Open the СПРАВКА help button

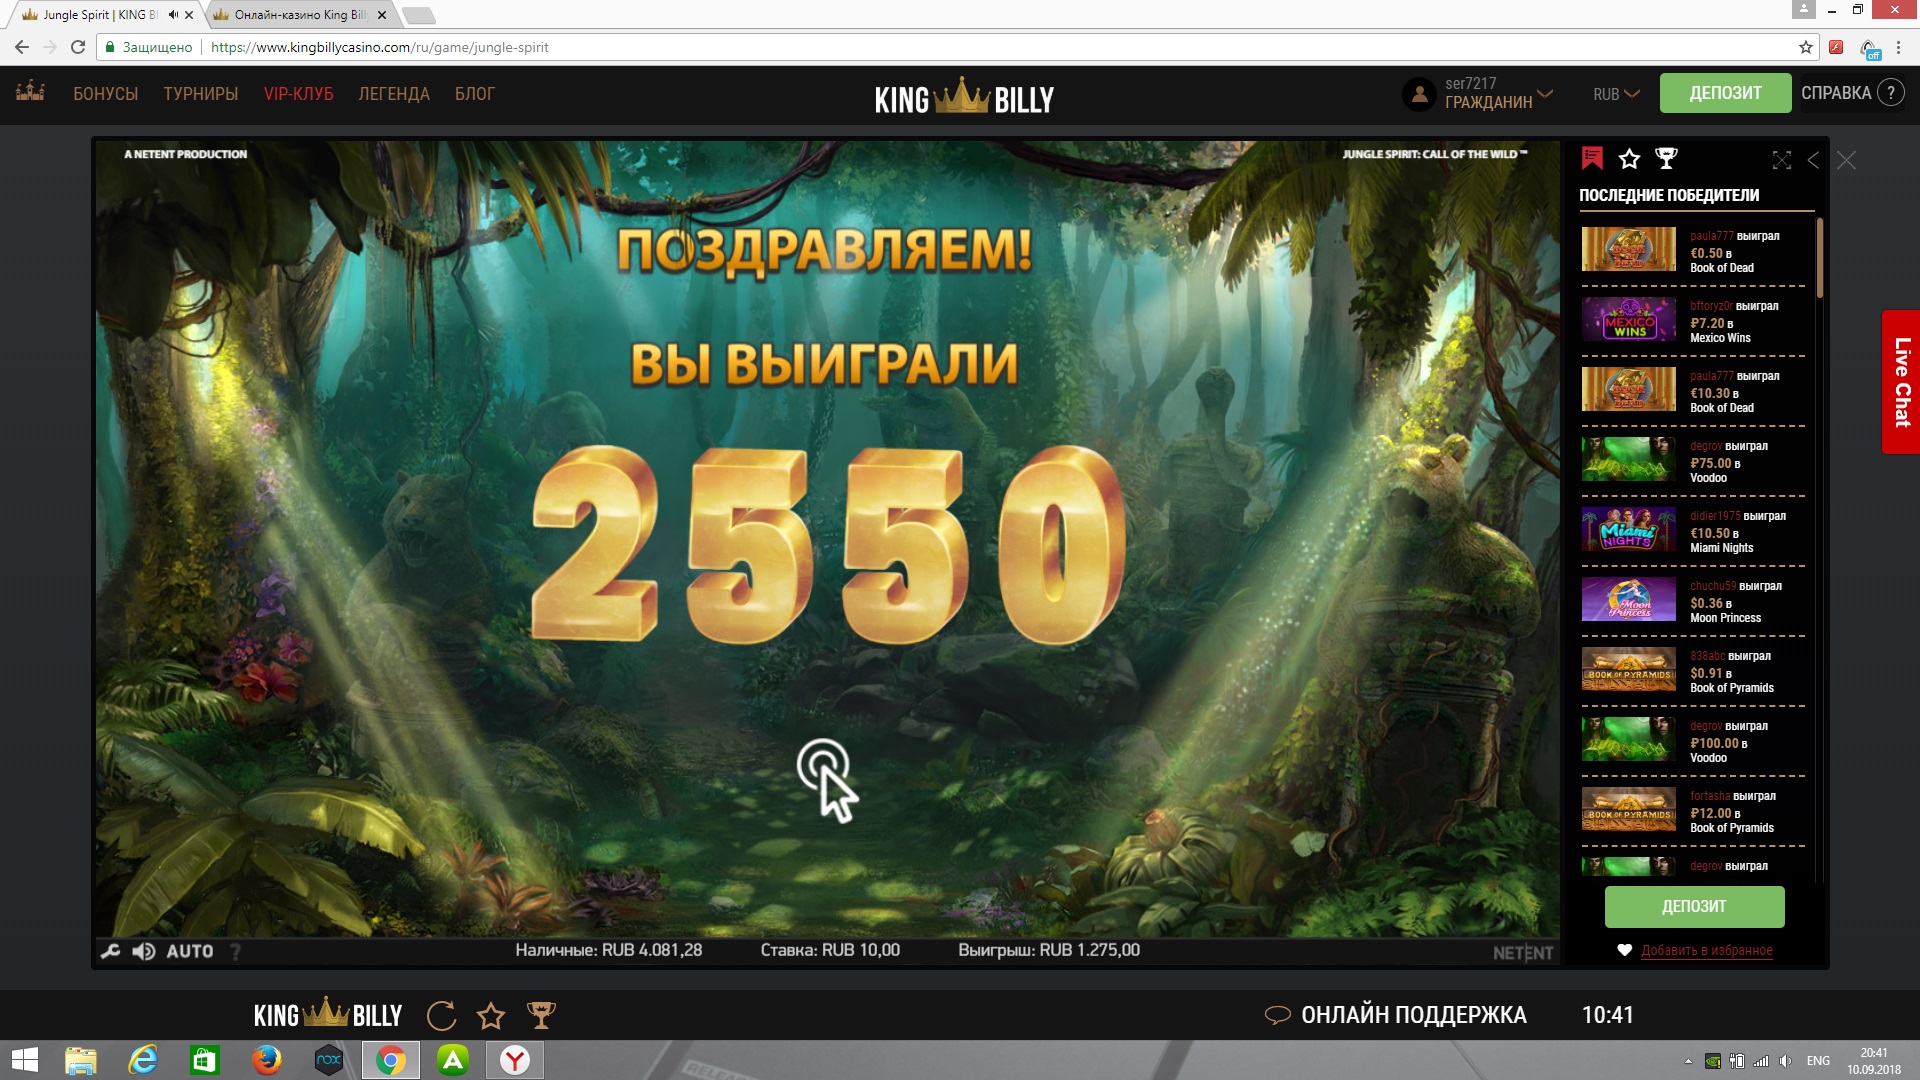coord(1852,93)
